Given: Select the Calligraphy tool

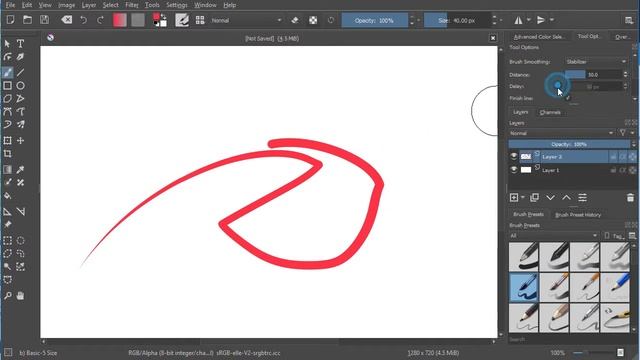Looking at the screenshot, I should point(20,57).
